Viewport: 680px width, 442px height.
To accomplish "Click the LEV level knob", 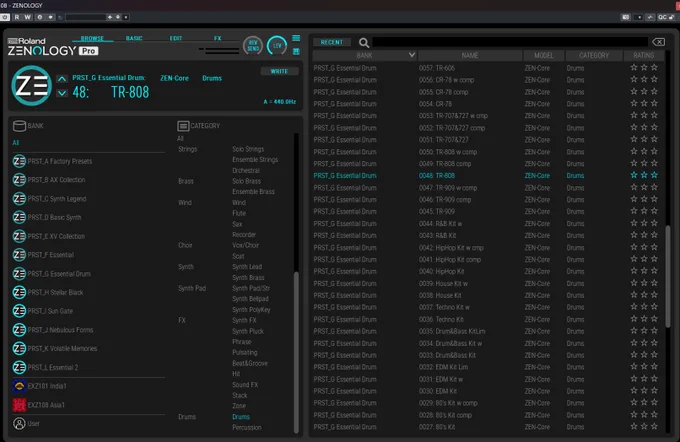I will (277, 45).
